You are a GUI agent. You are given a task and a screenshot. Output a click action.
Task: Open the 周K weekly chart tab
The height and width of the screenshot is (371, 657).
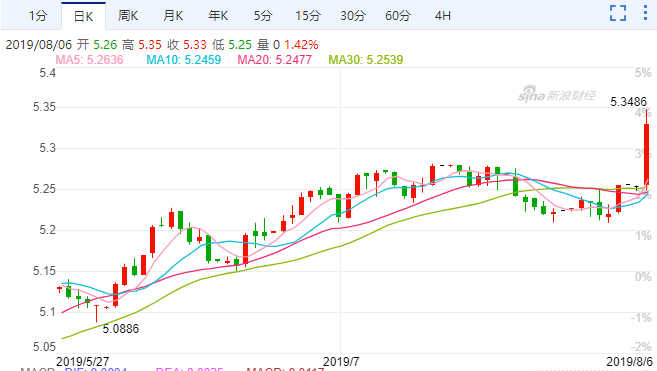point(128,16)
